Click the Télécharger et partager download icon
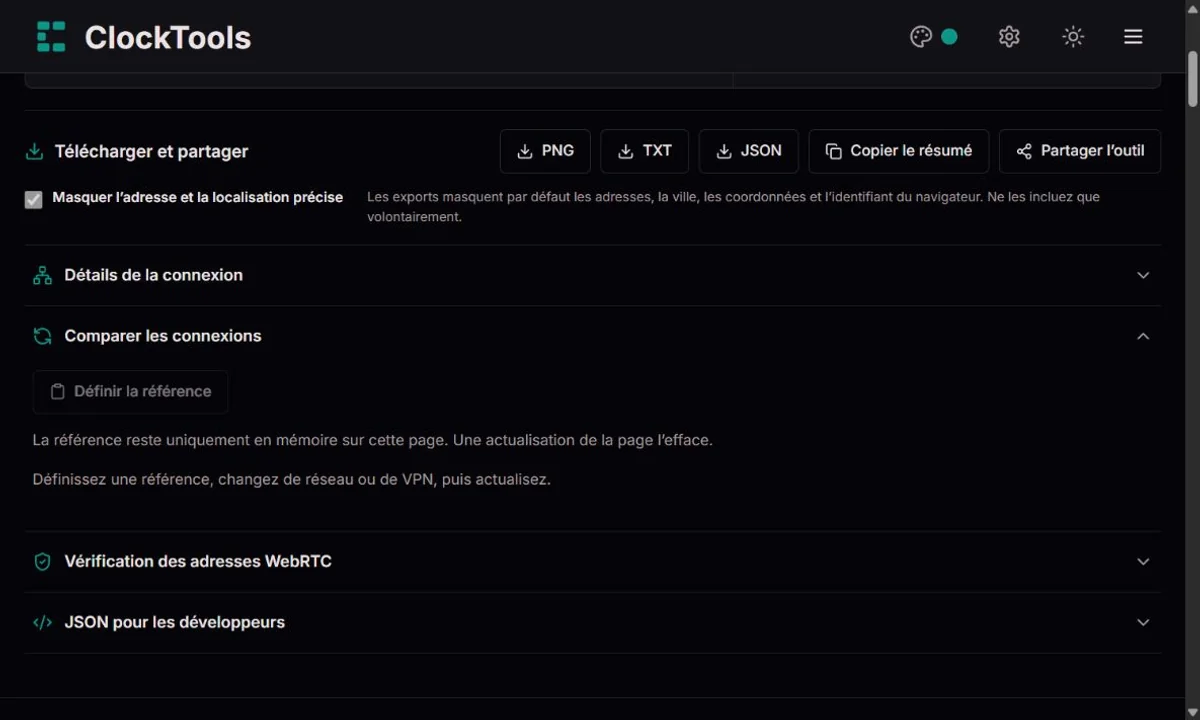 (34, 152)
